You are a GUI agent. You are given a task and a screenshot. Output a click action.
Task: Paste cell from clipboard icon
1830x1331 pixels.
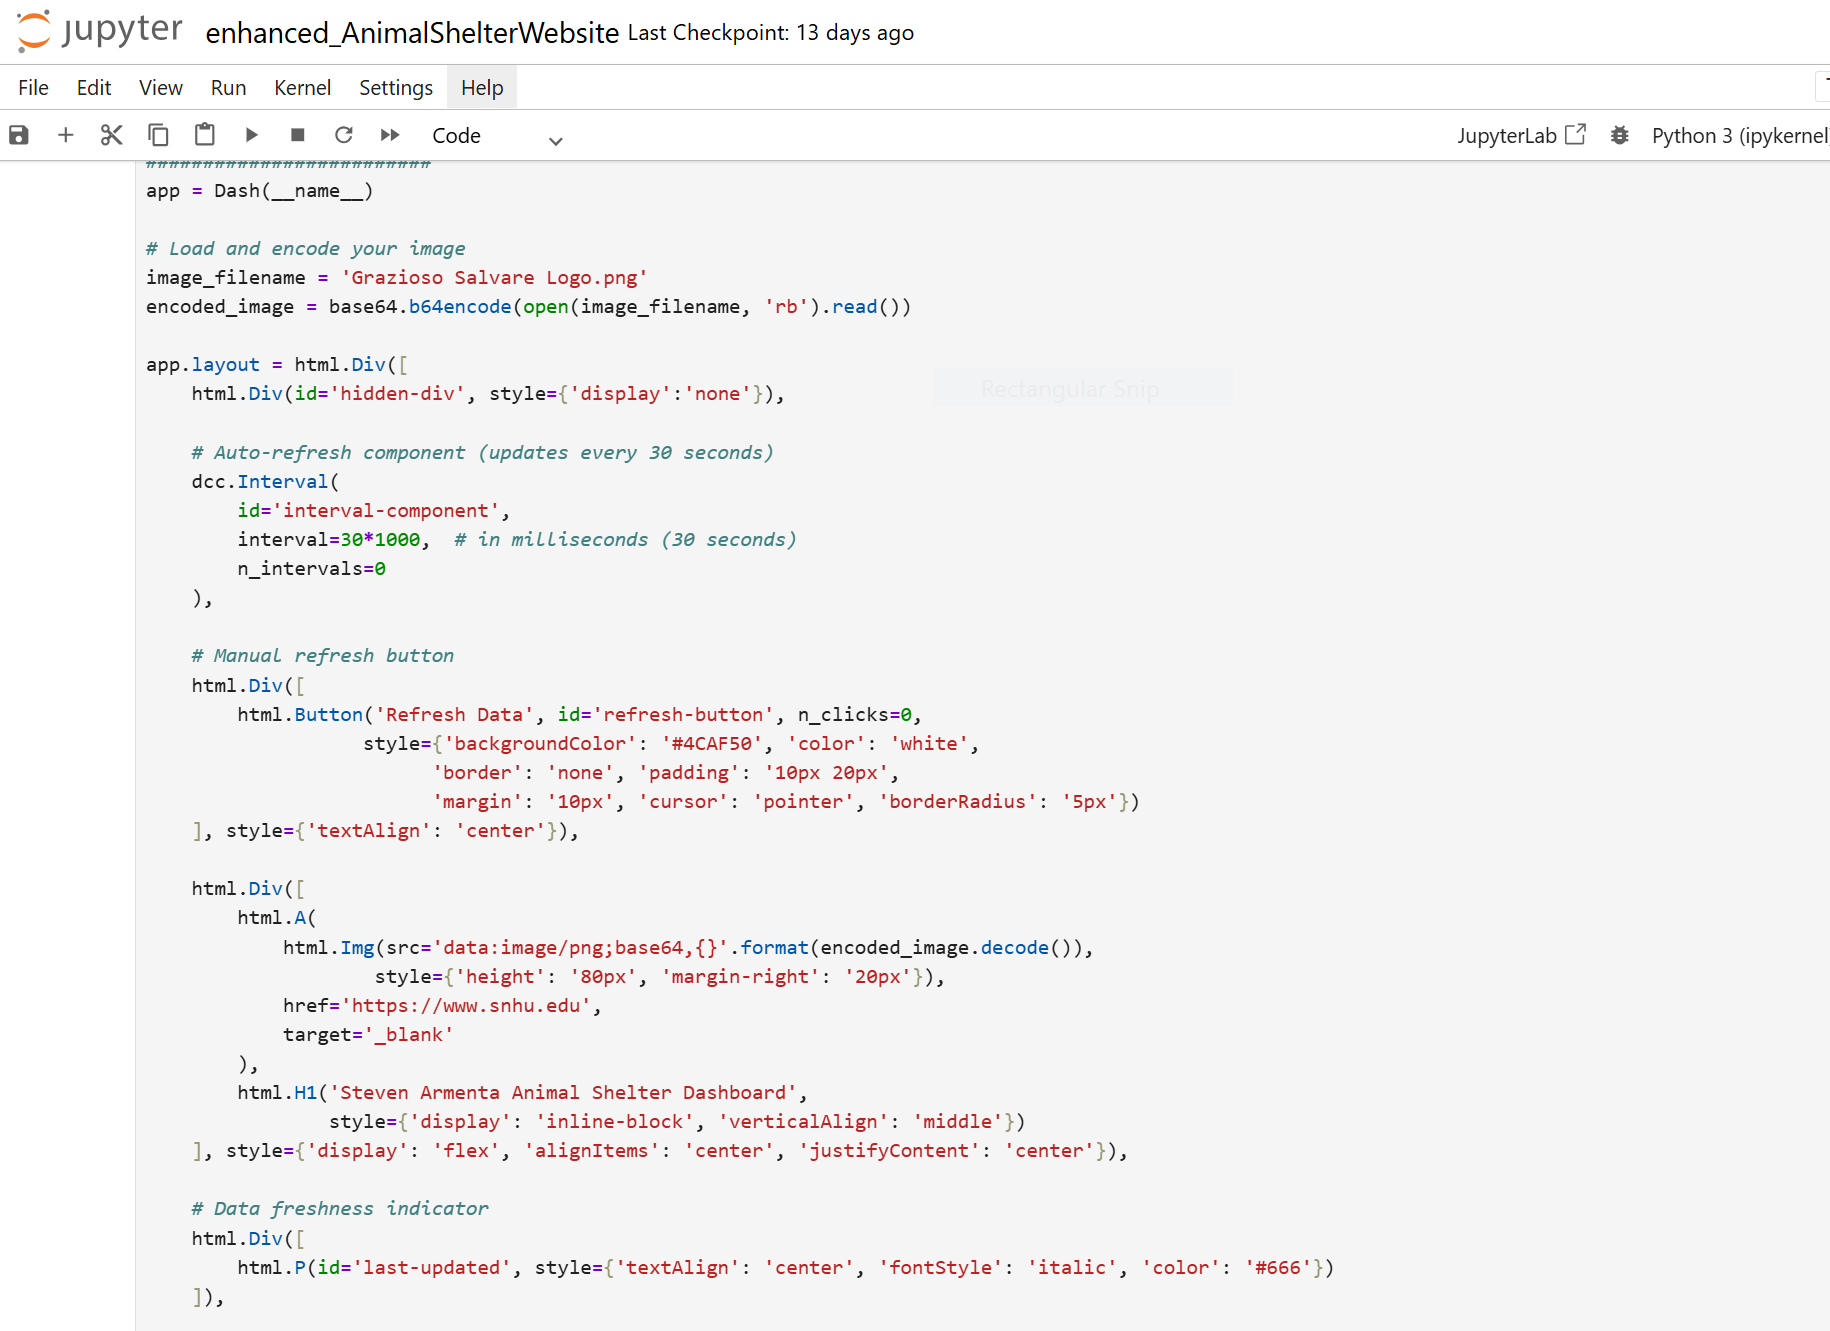tap(205, 135)
